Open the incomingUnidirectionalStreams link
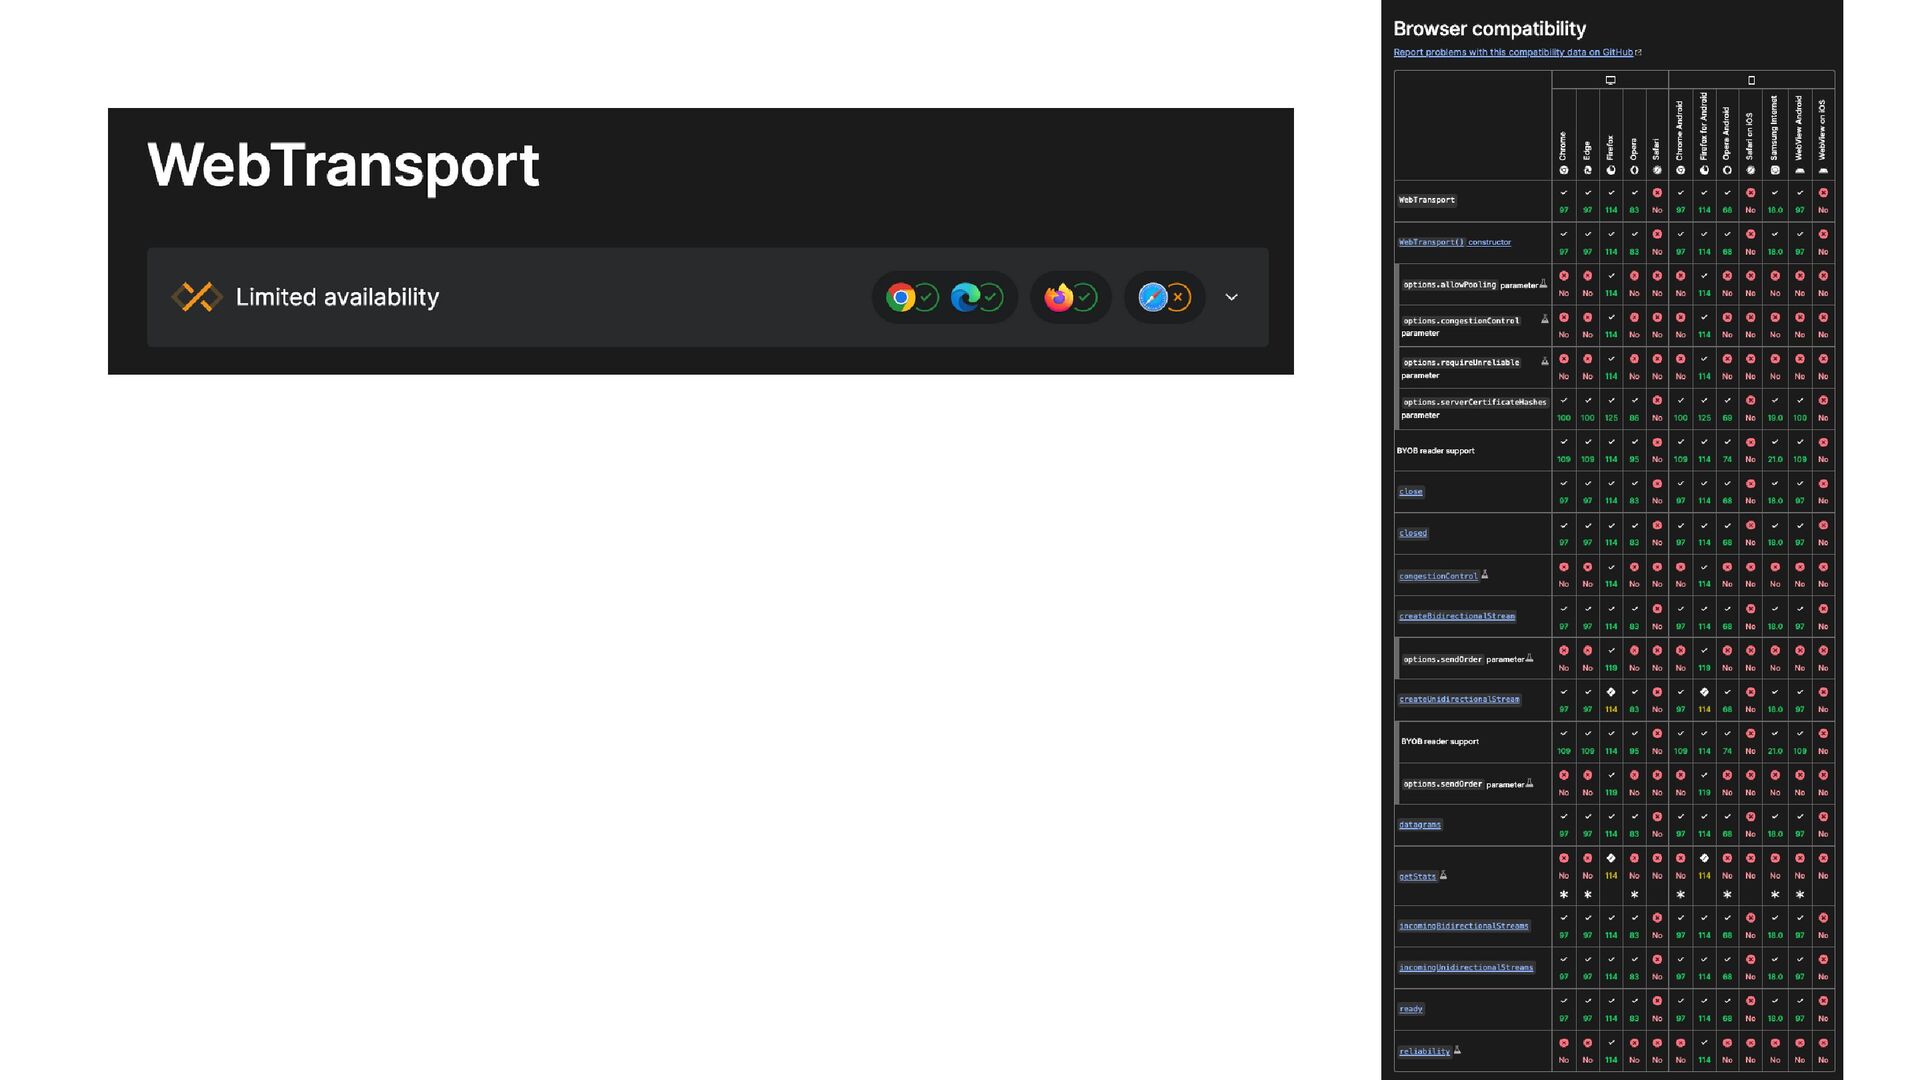 1466,968
